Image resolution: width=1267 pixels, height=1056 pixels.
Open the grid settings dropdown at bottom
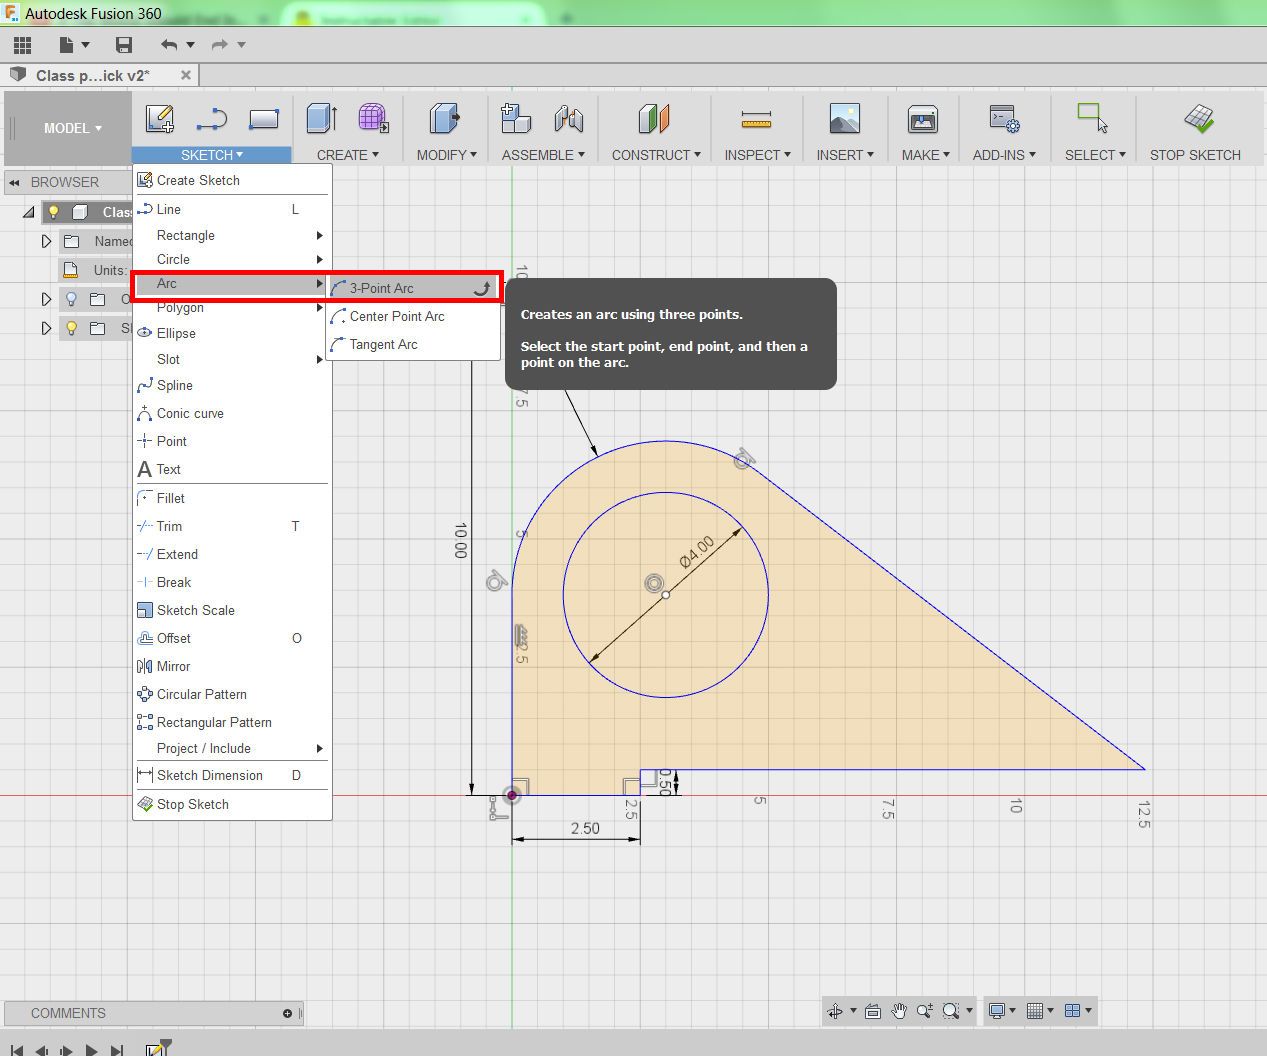coord(1040,1011)
